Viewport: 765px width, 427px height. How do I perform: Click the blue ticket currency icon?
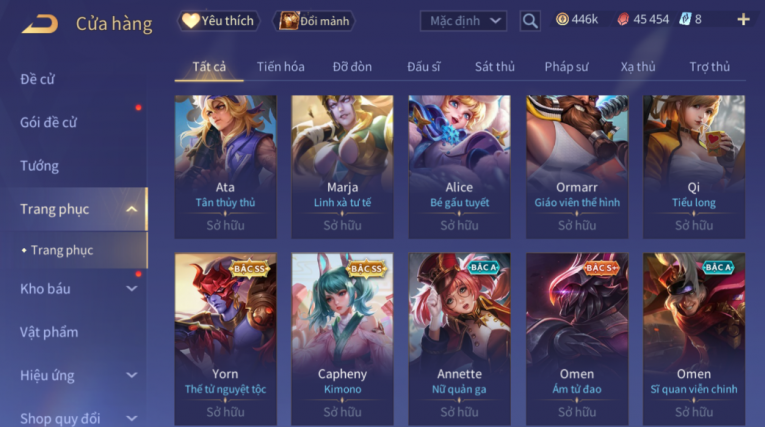(685, 20)
